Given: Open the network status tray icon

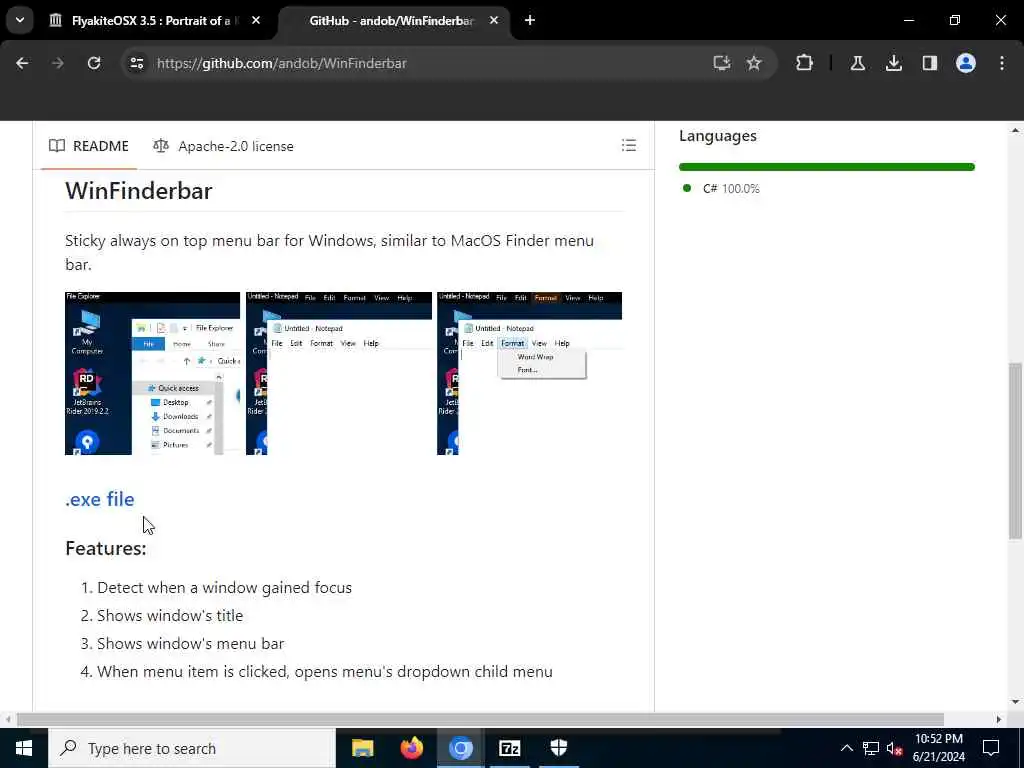Looking at the screenshot, I should click(x=871, y=748).
